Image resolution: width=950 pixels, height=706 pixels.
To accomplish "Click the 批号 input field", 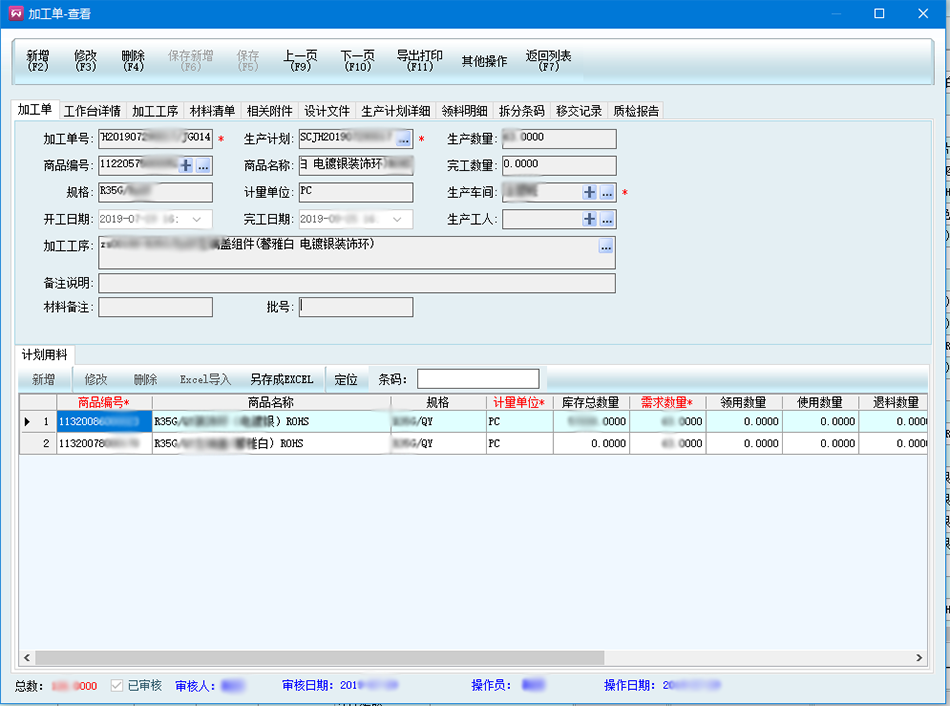I will point(356,307).
